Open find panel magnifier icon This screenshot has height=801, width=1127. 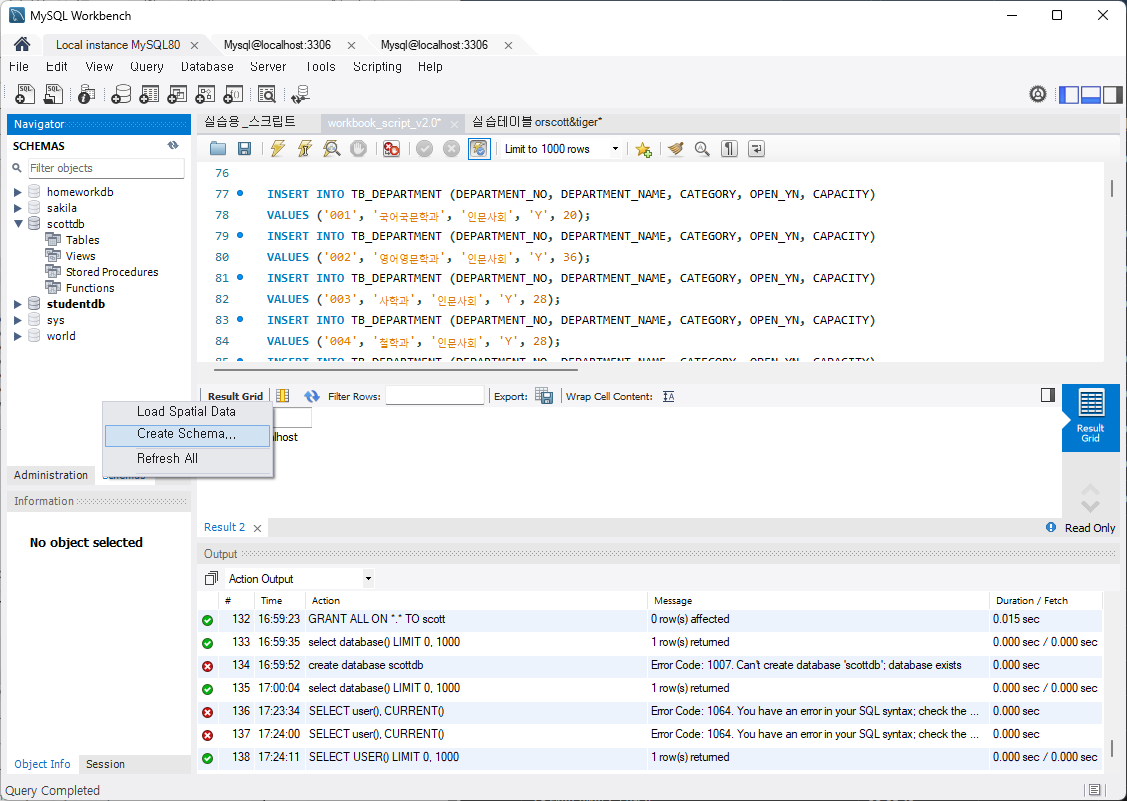[x=702, y=149]
